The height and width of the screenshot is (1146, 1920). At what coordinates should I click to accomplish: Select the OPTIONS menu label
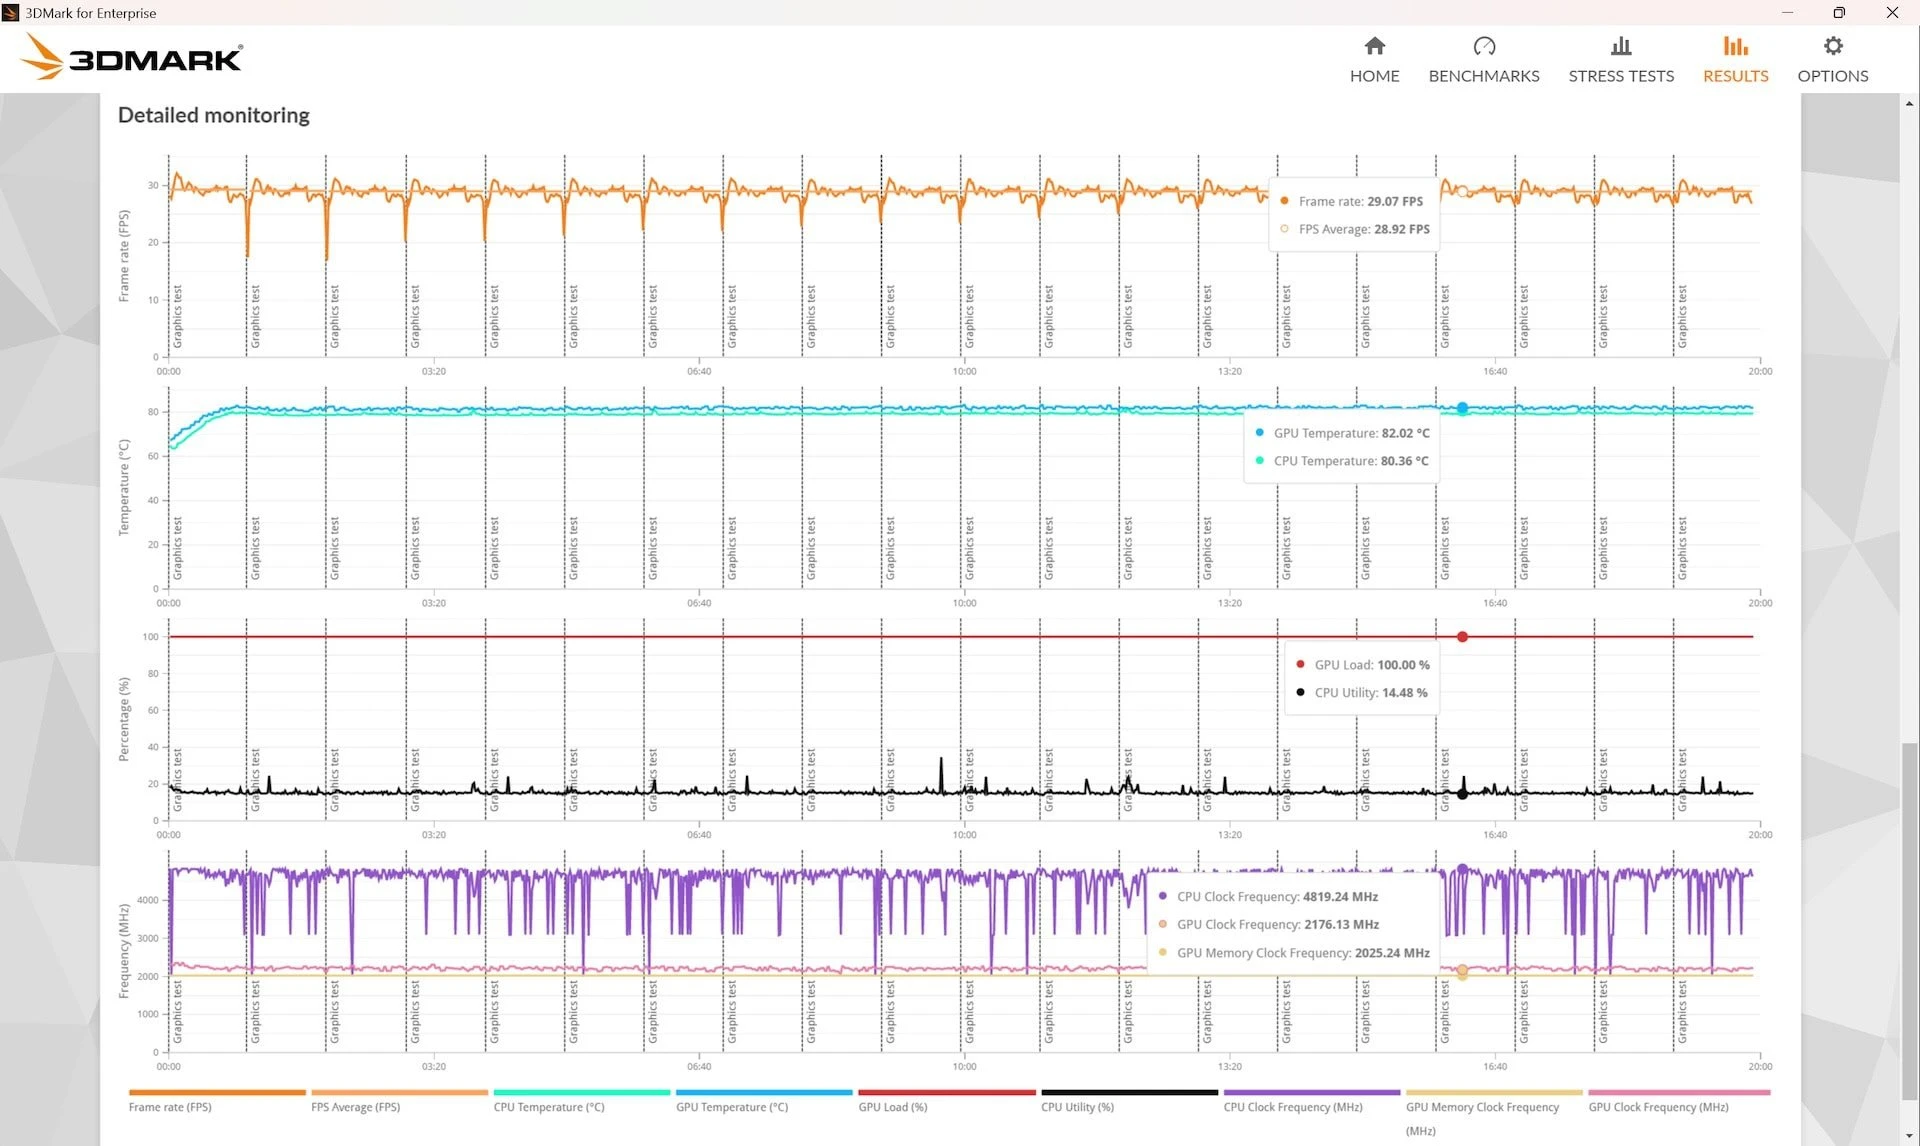tap(1833, 76)
